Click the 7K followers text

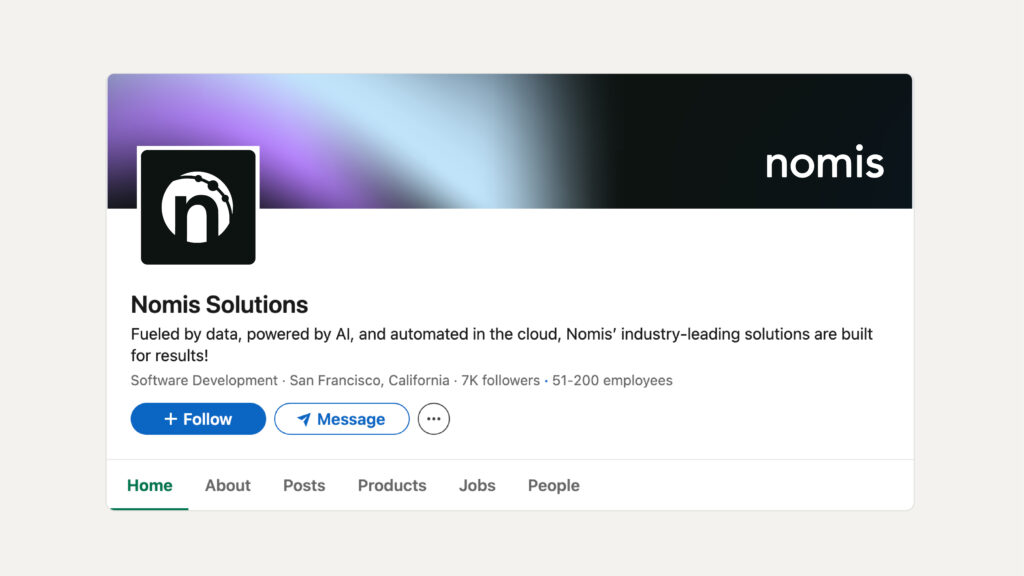(500, 380)
